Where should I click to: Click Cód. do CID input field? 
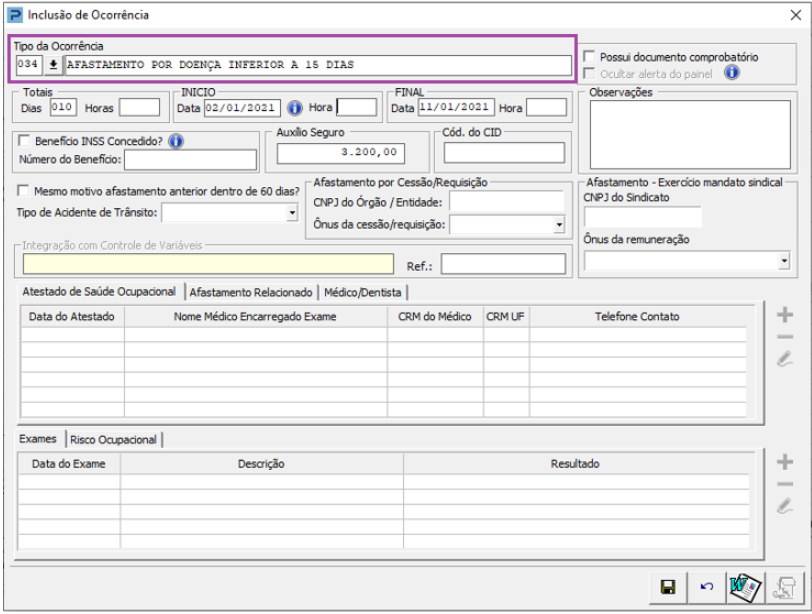pos(504,153)
